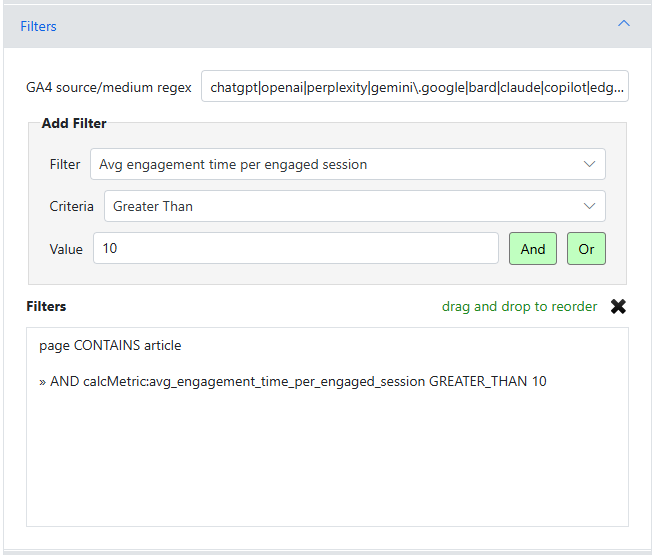
Task: Click empty area of filters list box
Action: pyautogui.click(x=327, y=460)
